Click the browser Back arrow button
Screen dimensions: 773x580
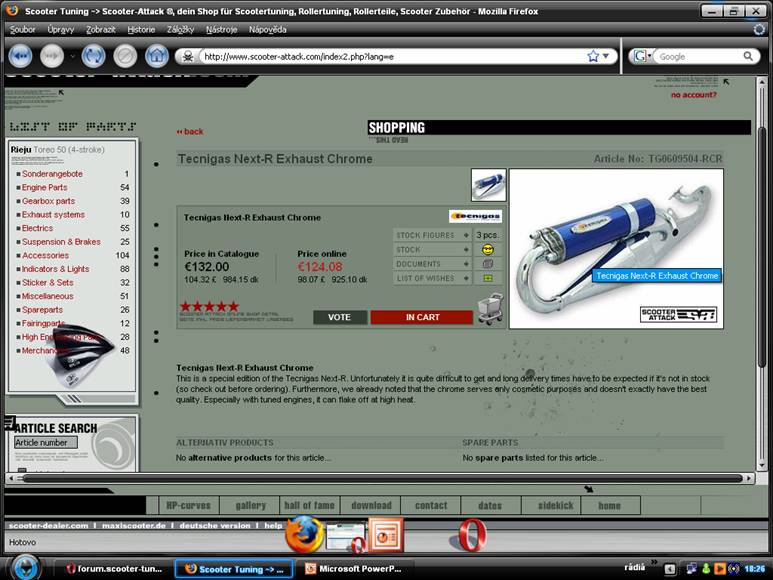tap(19, 56)
